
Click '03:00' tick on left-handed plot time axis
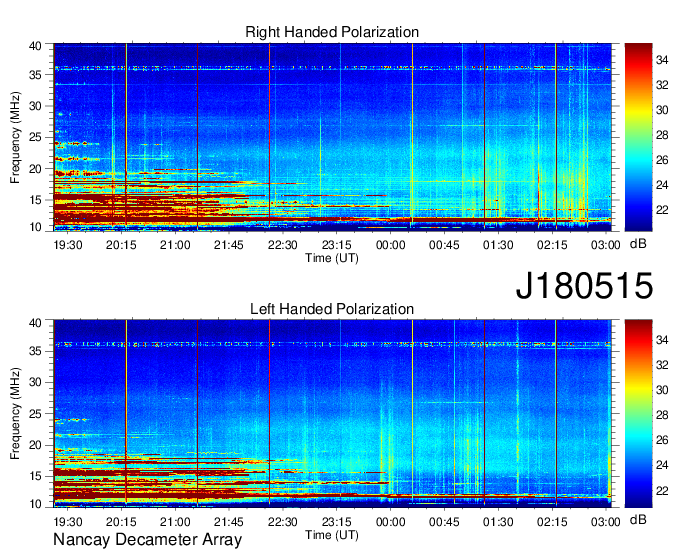[x=605, y=521]
